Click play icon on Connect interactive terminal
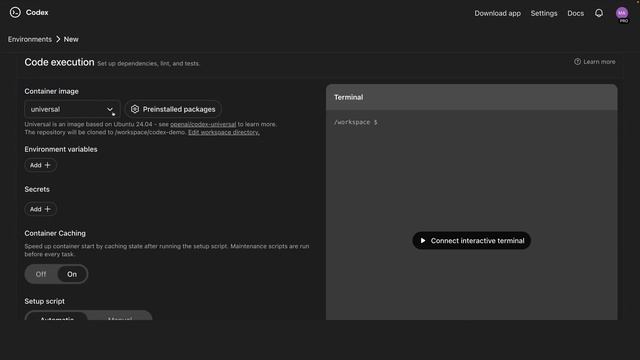Image resolution: width=640 pixels, height=360 pixels. [x=423, y=241]
